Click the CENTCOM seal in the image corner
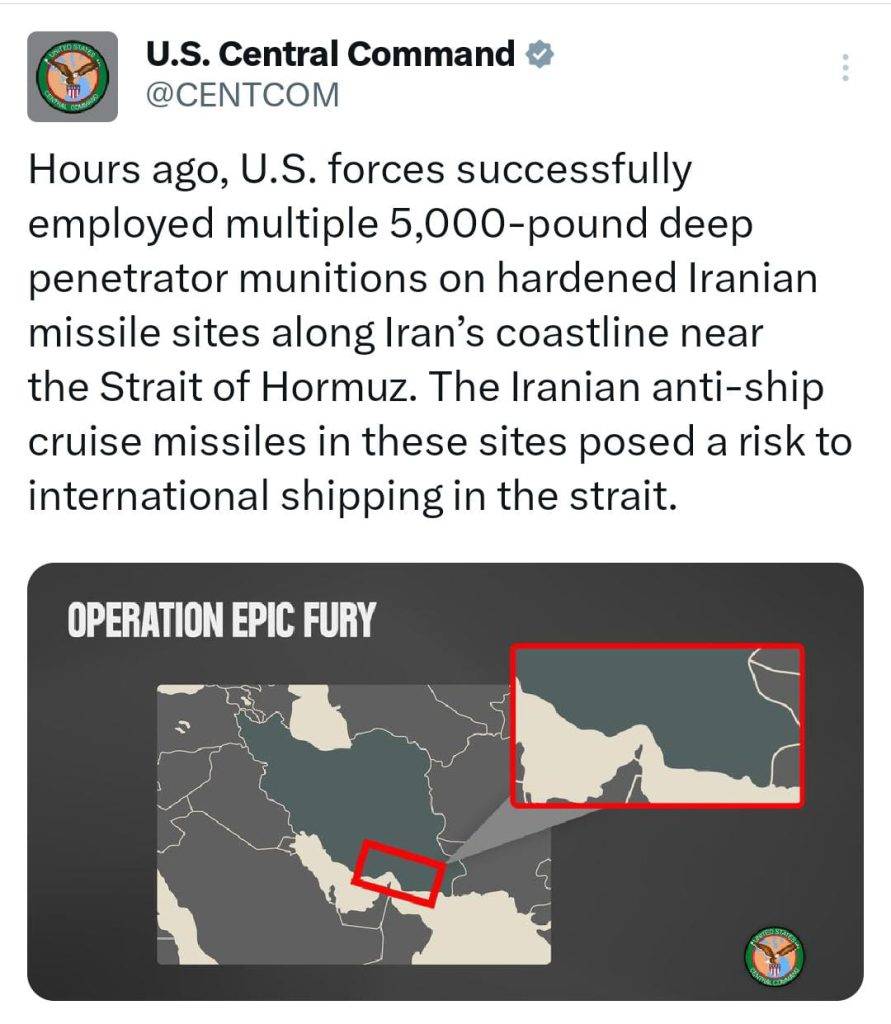 pos(778,954)
